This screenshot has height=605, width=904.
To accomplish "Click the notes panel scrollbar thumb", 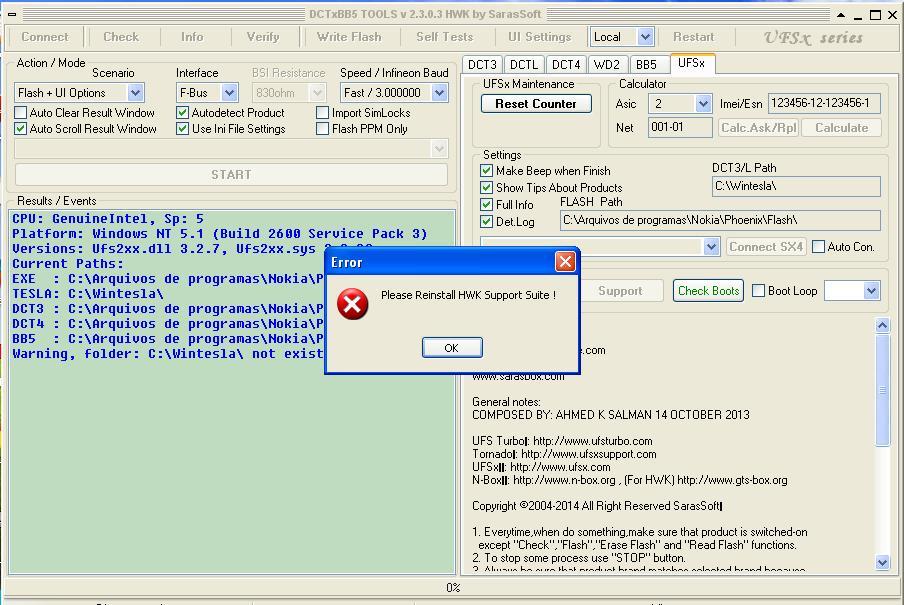I will coord(882,390).
